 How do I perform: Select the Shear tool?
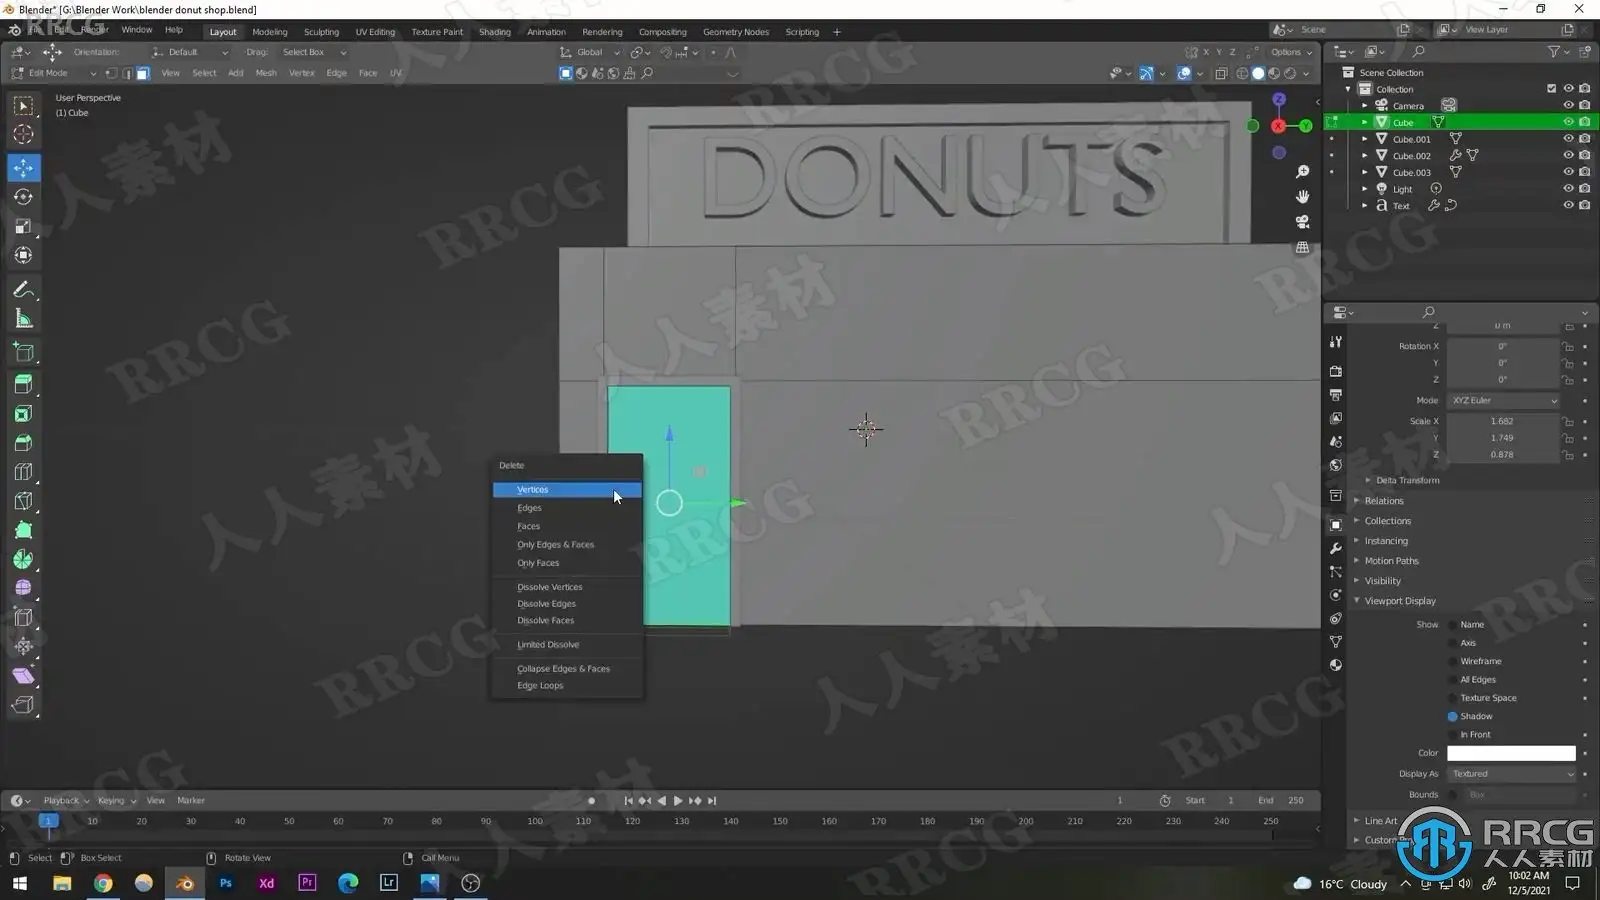[x=23, y=676]
